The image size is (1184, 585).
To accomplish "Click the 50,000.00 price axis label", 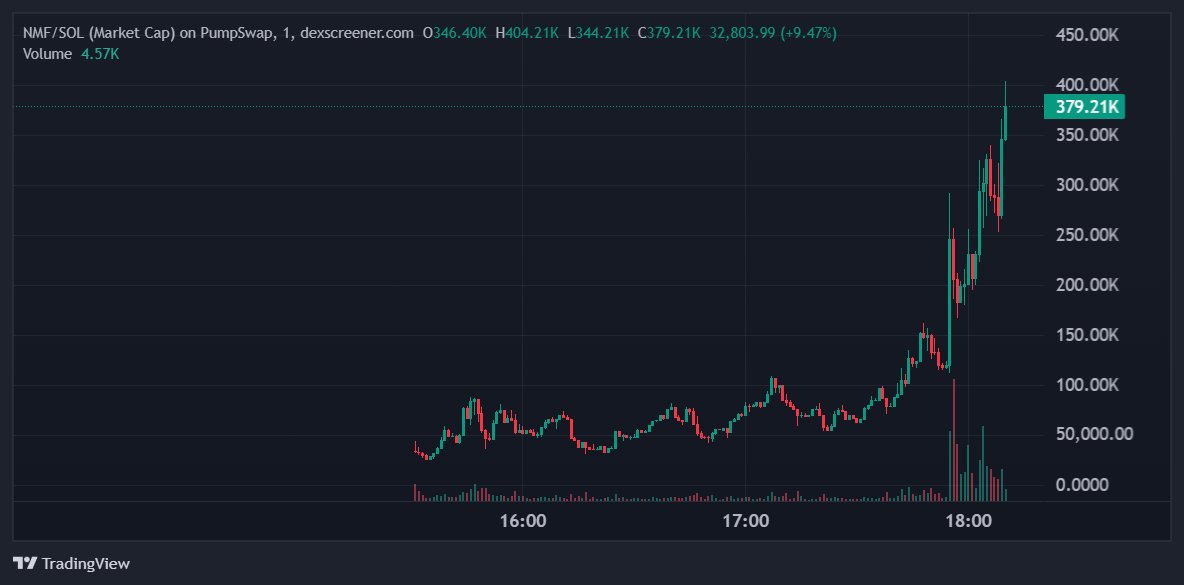I will [1094, 434].
